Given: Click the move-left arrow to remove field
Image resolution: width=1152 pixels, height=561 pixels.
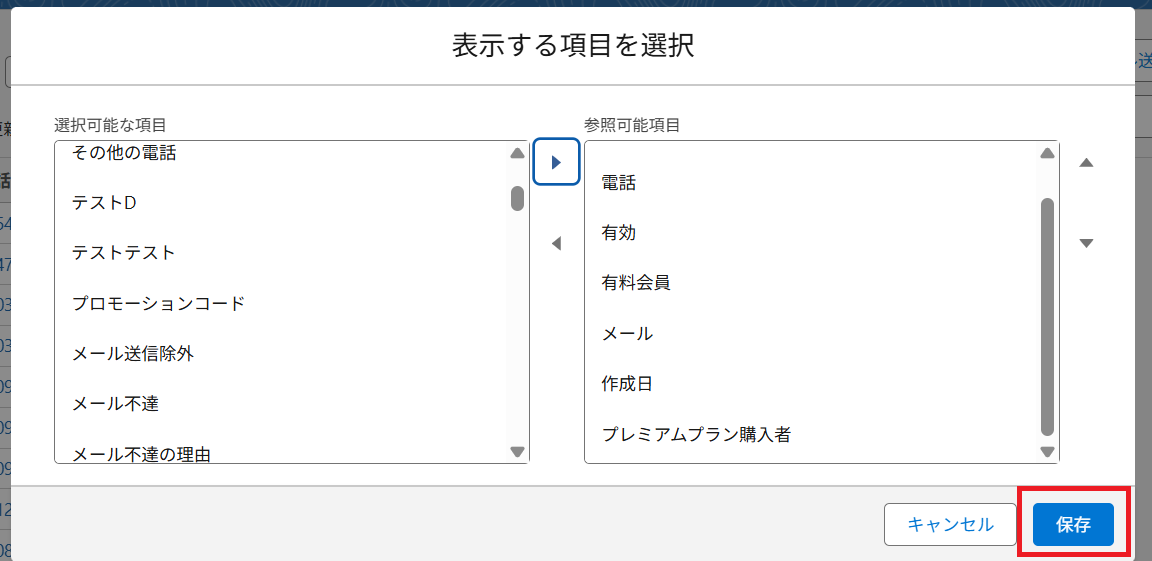Looking at the screenshot, I should [557, 243].
